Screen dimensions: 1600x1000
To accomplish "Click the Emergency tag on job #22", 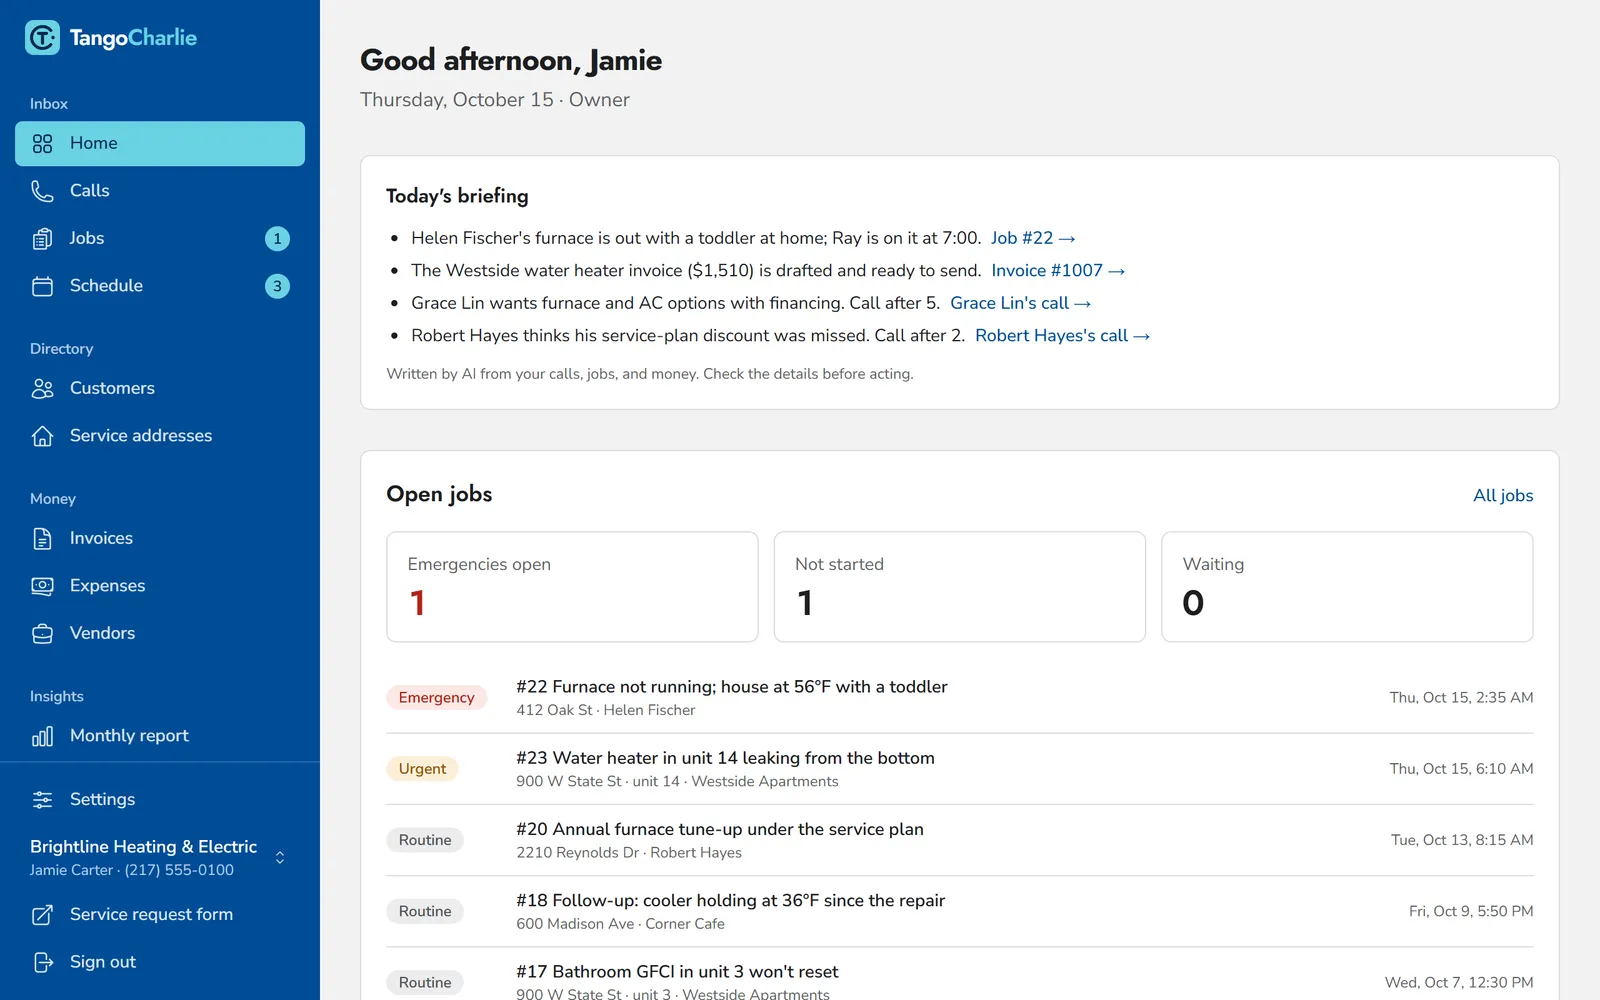I will click(x=437, y=698).
